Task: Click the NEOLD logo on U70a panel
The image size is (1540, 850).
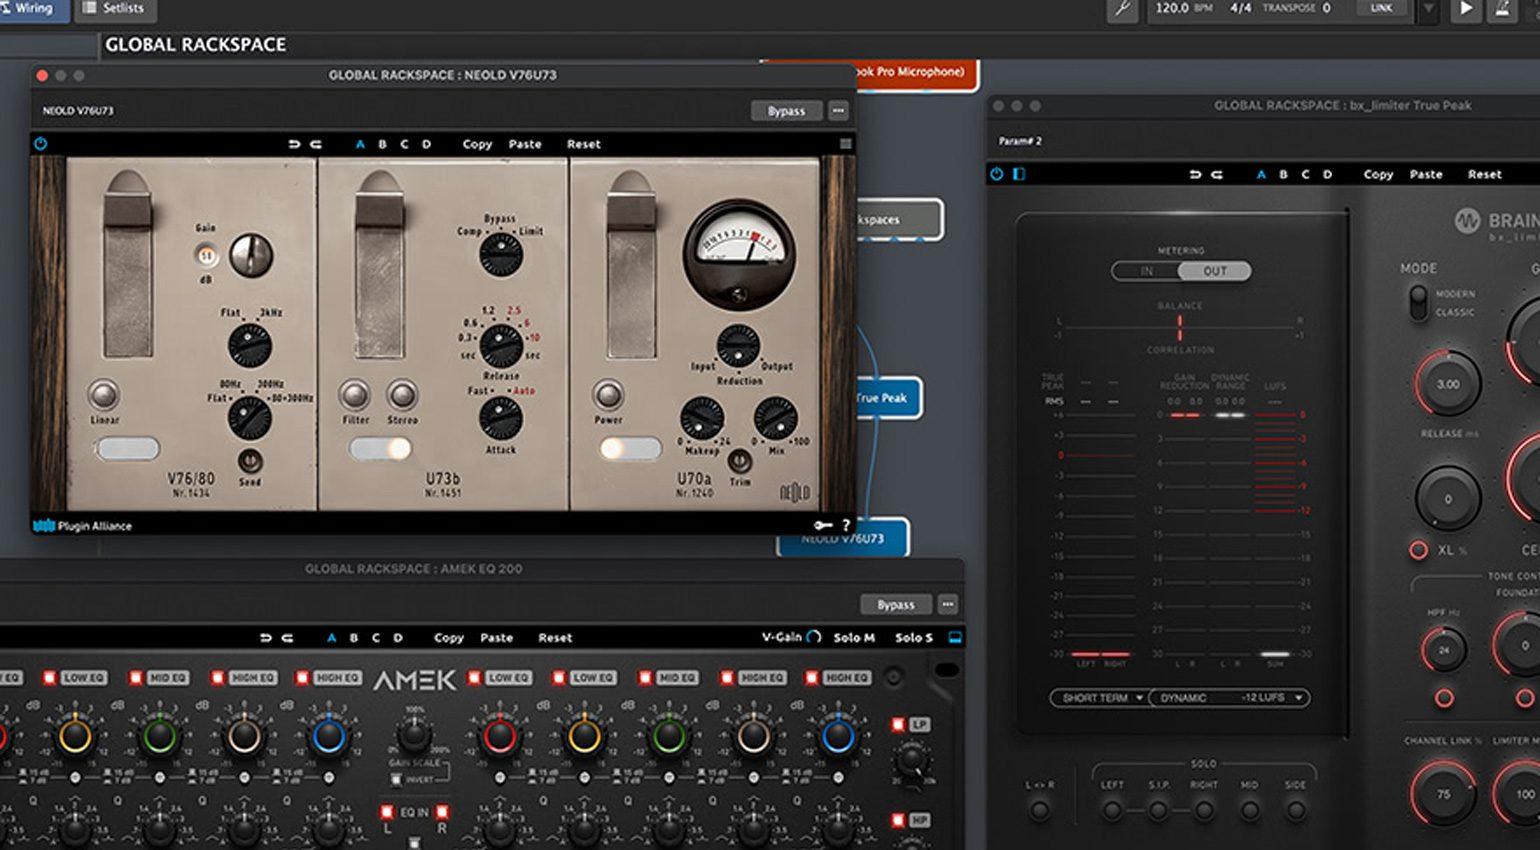Action: click(x=795, y=493)
